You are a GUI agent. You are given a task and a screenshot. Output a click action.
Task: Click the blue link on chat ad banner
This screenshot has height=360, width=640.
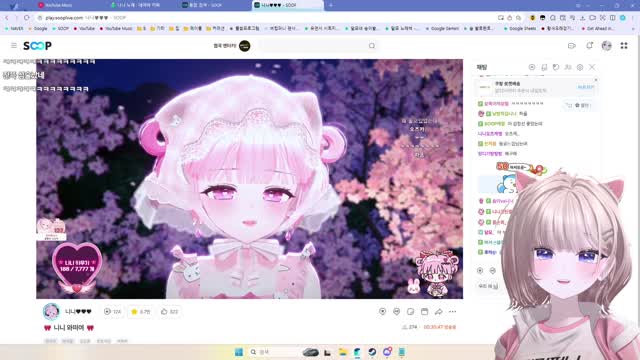pyautogui.click(x=586, y=87)
